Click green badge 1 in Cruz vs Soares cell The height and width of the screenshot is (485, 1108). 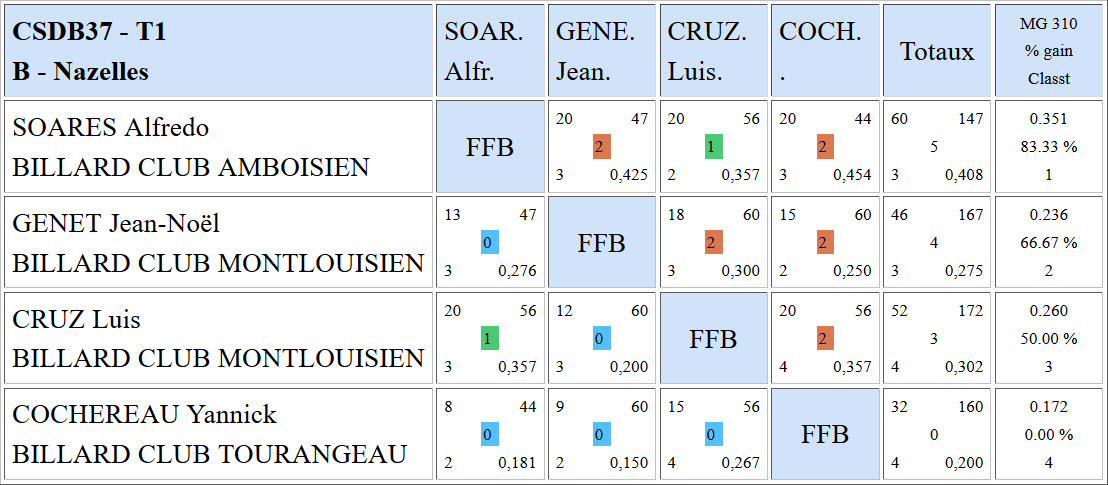(490, 339)
